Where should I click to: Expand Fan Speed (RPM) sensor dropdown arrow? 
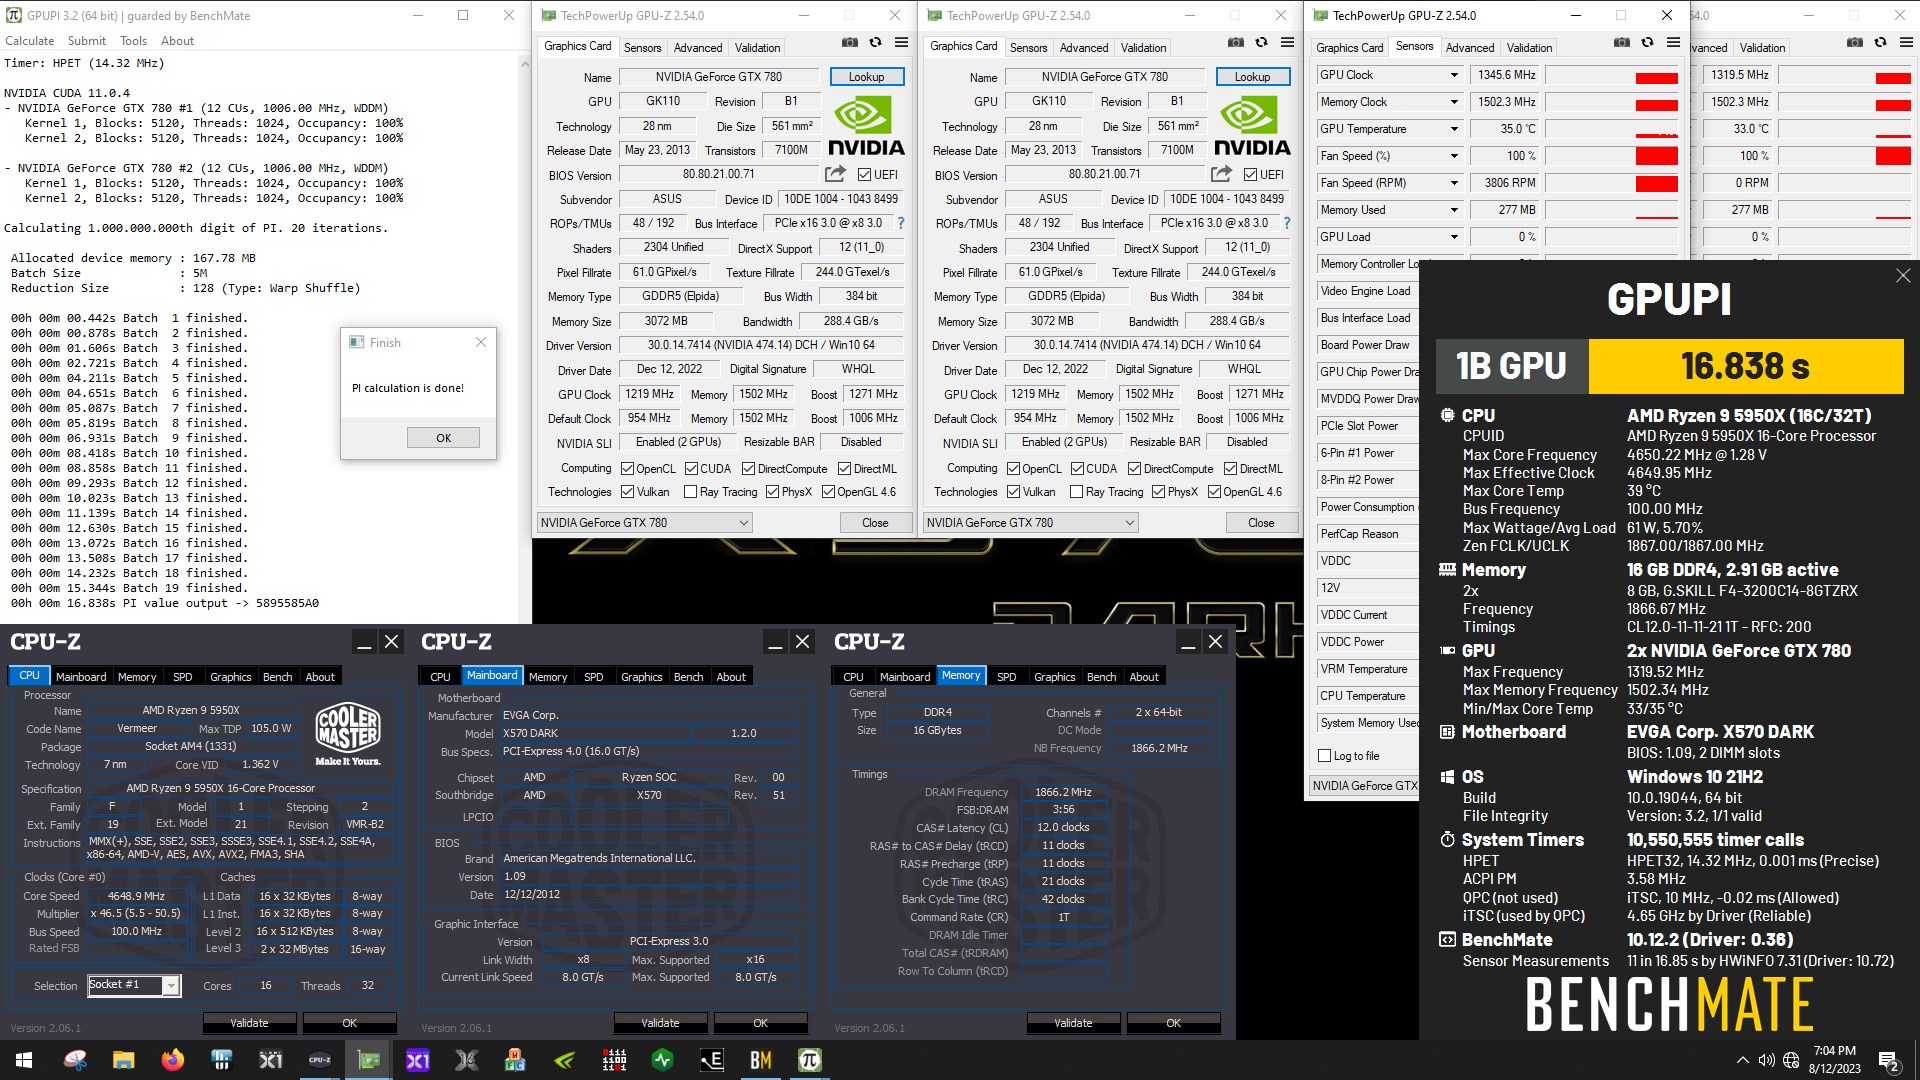pyautogui.click(x=1454, y=183)
